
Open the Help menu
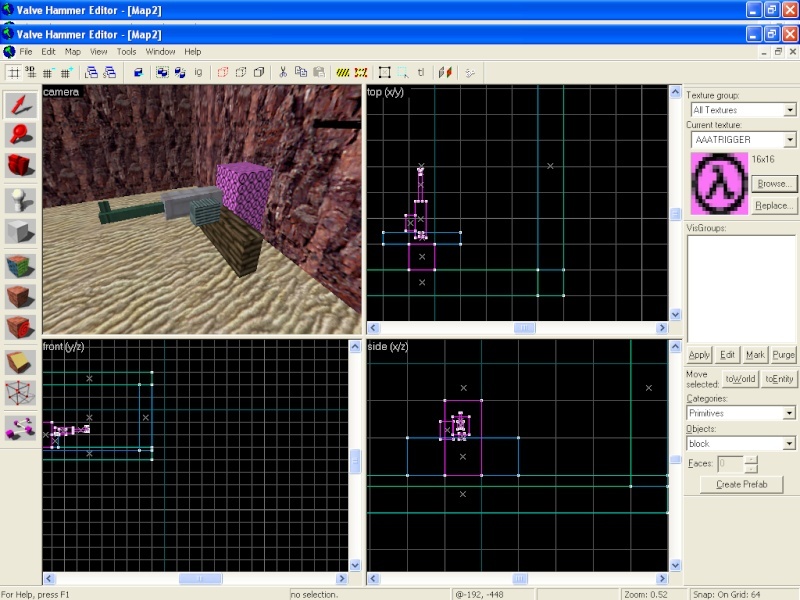pos(192,52)
